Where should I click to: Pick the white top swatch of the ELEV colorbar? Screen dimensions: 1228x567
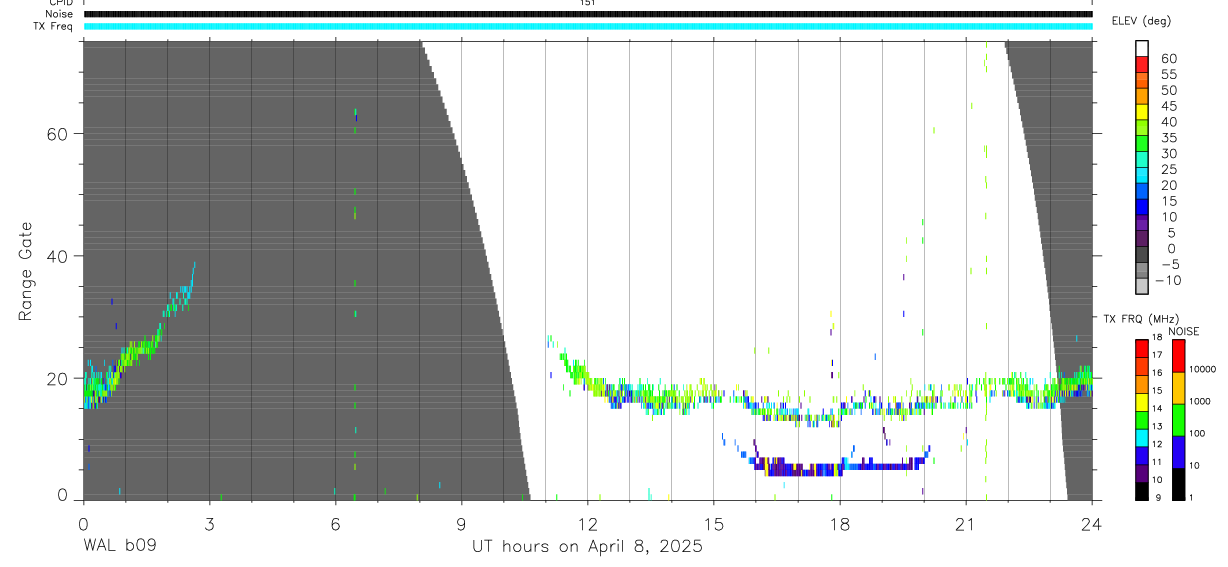pos(1142,50)
